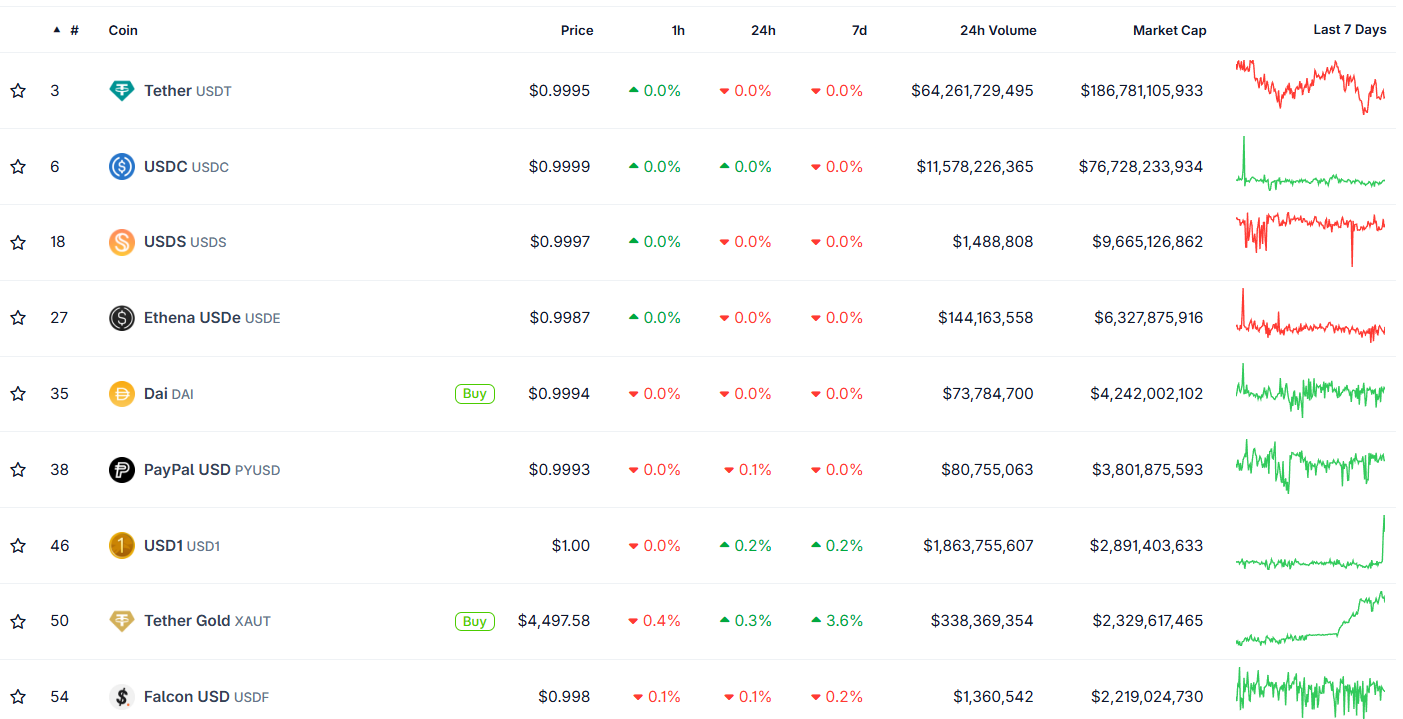Click the USD1 seven-day sparkline chart
This screenshot has height=719, width=1403.
tap(1310, 545)
